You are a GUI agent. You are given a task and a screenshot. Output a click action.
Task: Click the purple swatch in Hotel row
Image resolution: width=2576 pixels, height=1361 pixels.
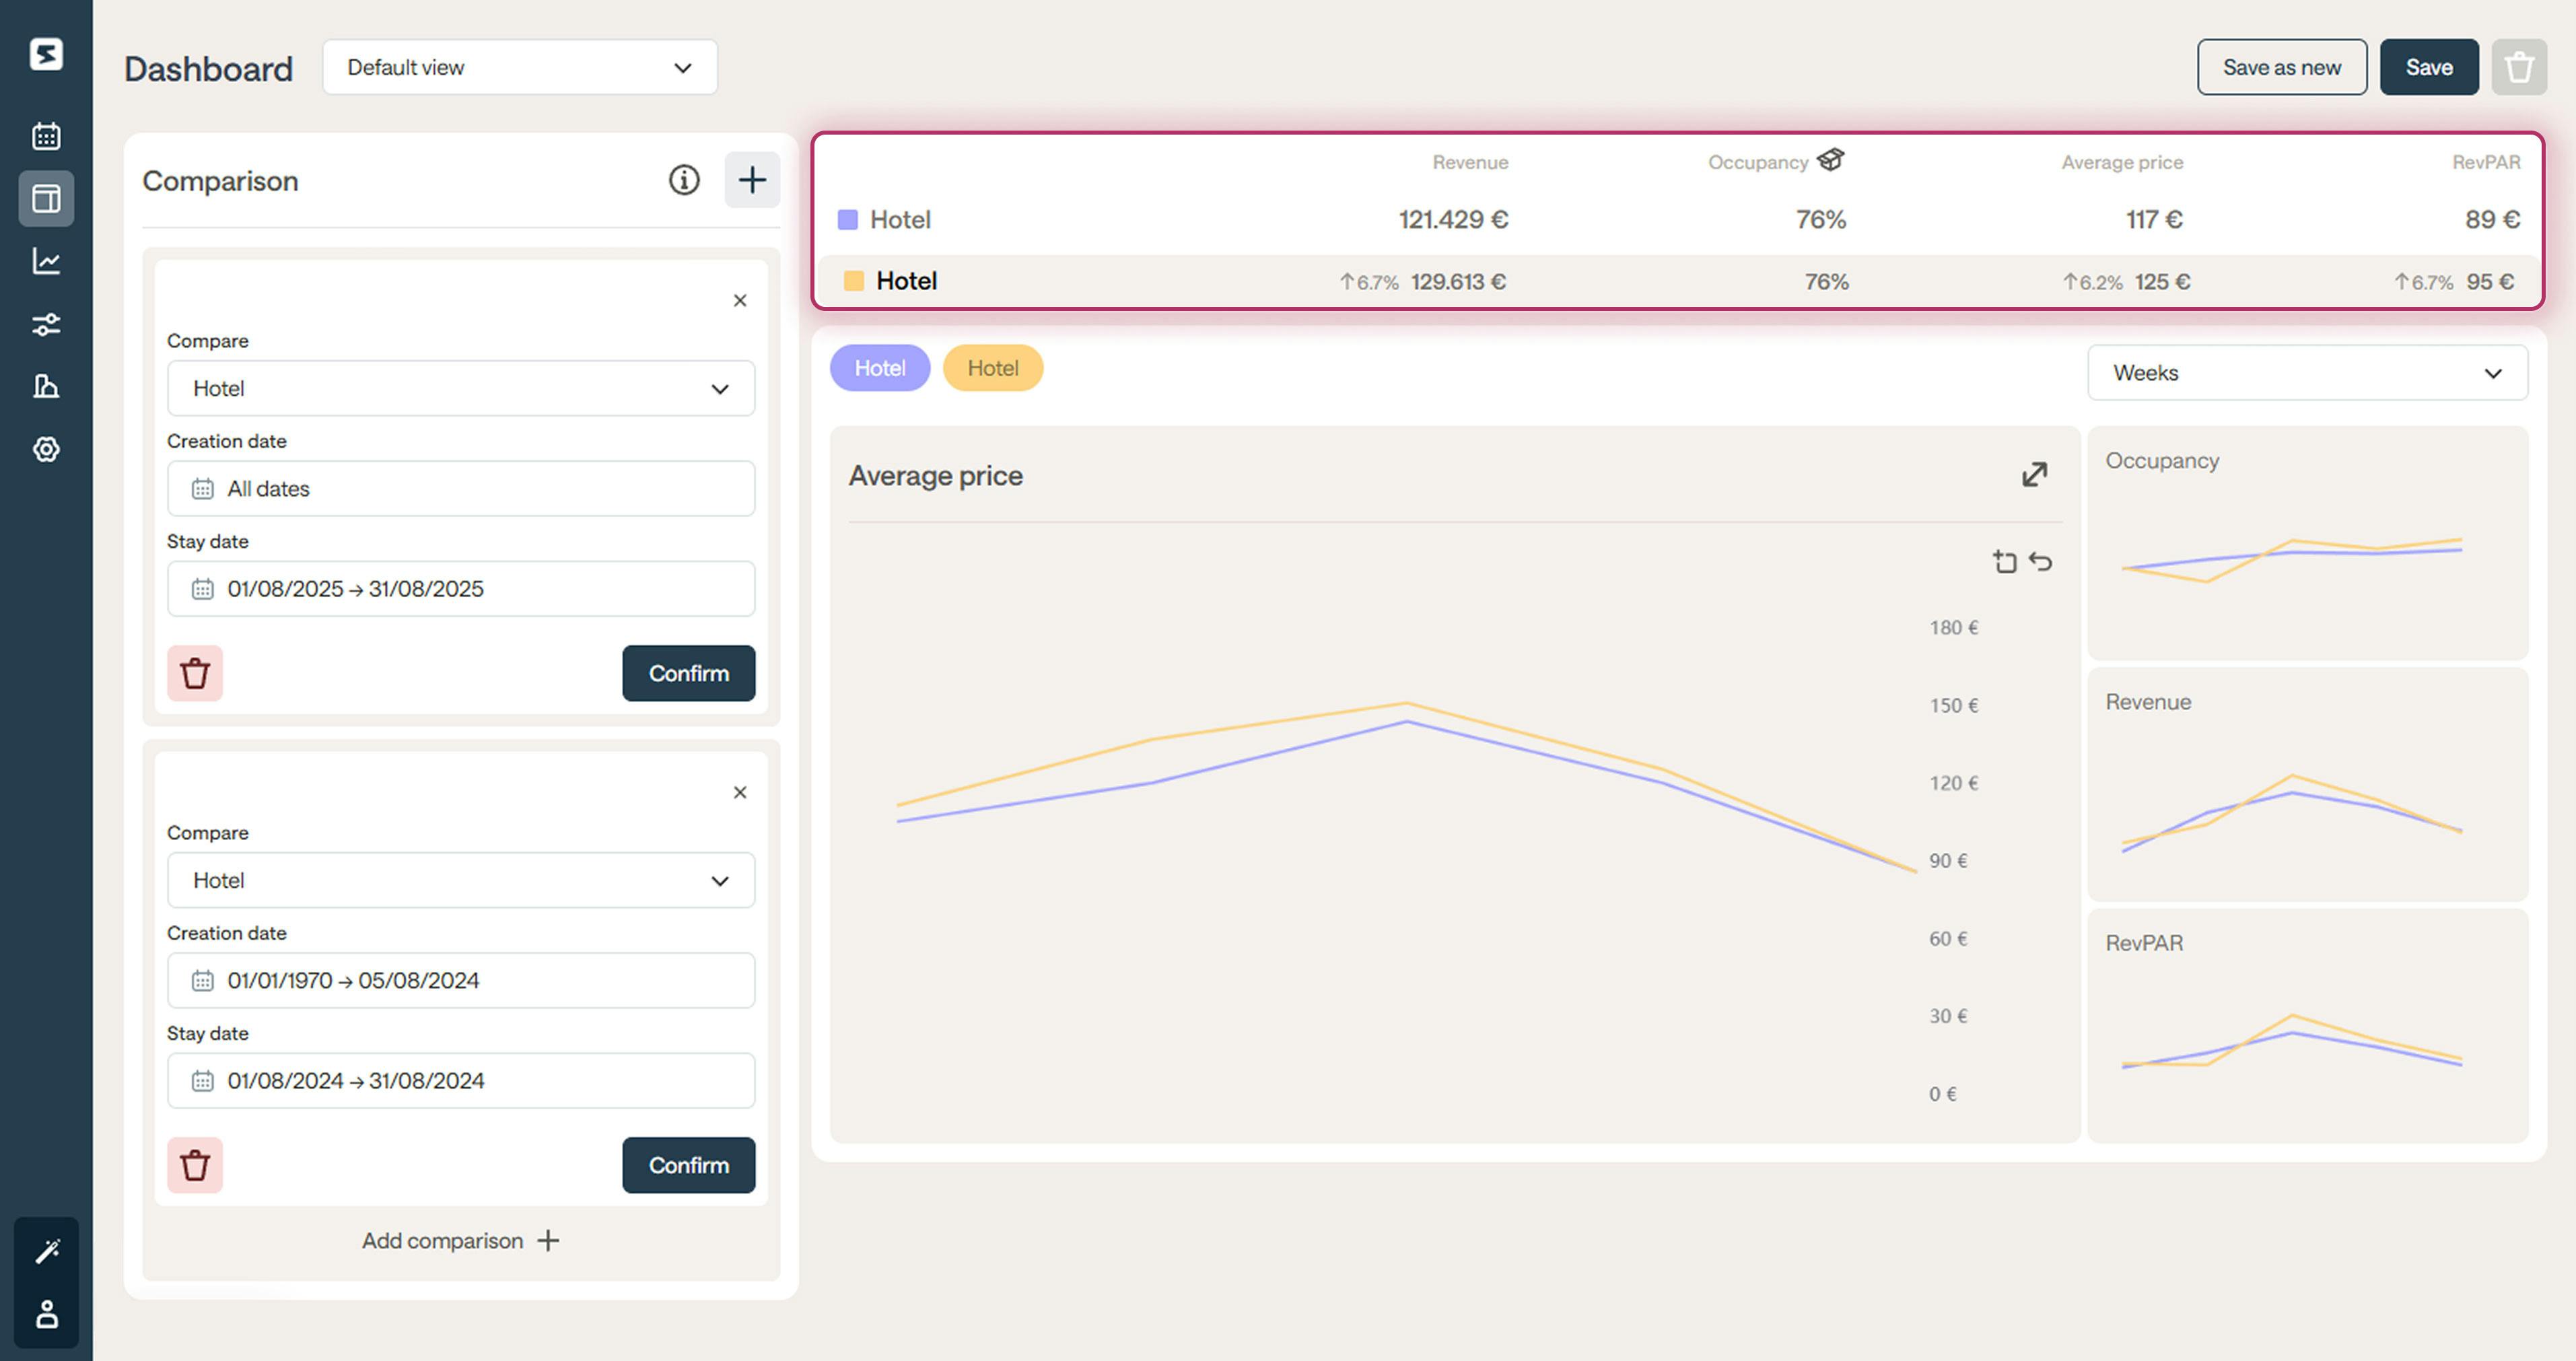848,220
